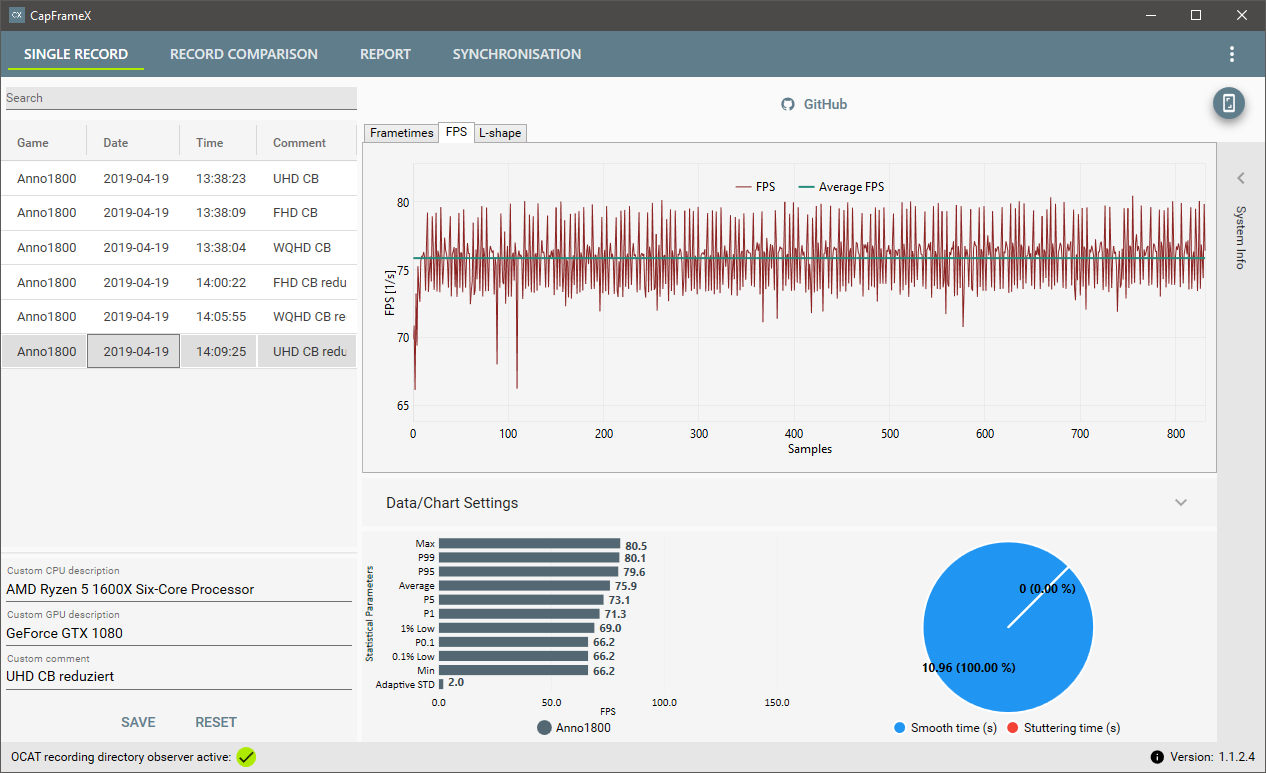Click the version info icon
Image resolution: width=1266 pixels, height=773 pixels.
(1157, 757)
